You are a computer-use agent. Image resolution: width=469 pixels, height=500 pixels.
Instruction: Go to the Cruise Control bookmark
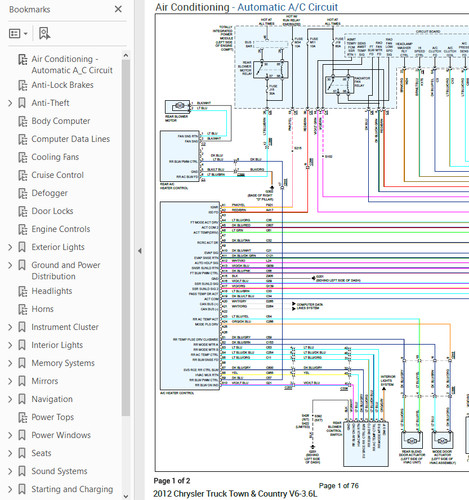[x=57, y=175]
